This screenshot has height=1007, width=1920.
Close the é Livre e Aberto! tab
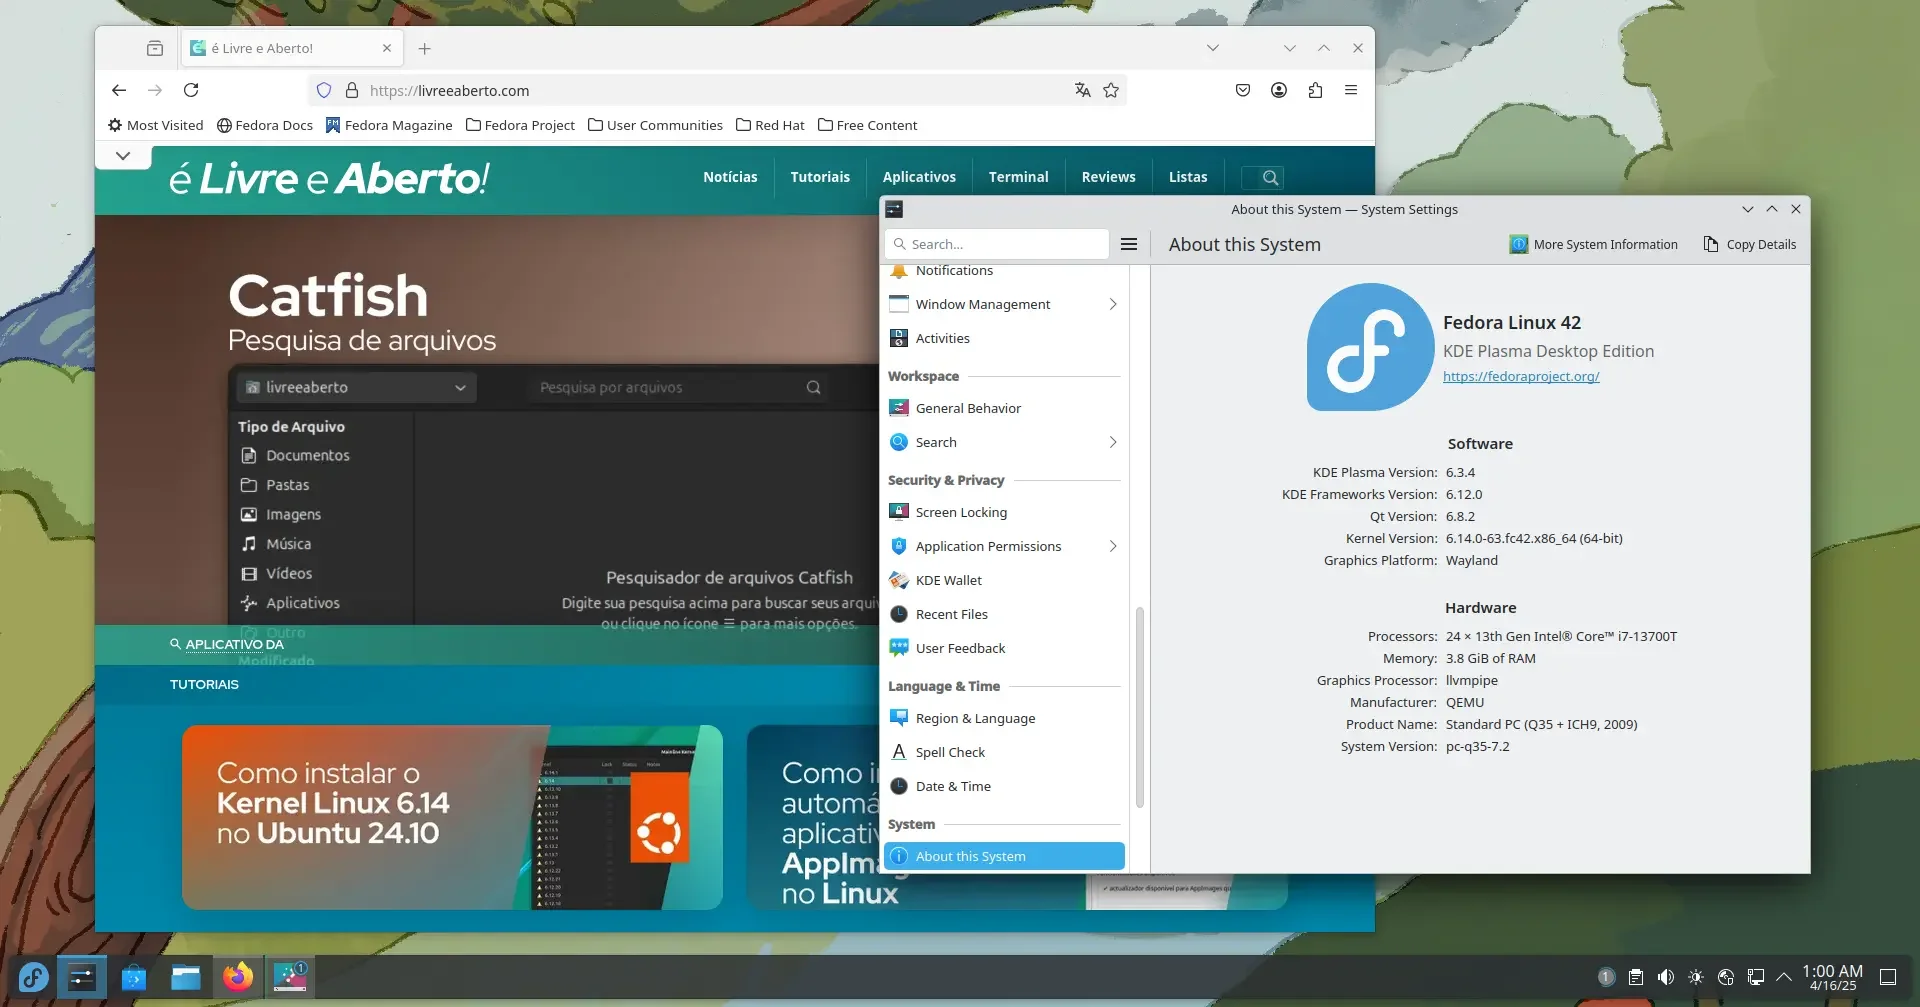point(387,48)
